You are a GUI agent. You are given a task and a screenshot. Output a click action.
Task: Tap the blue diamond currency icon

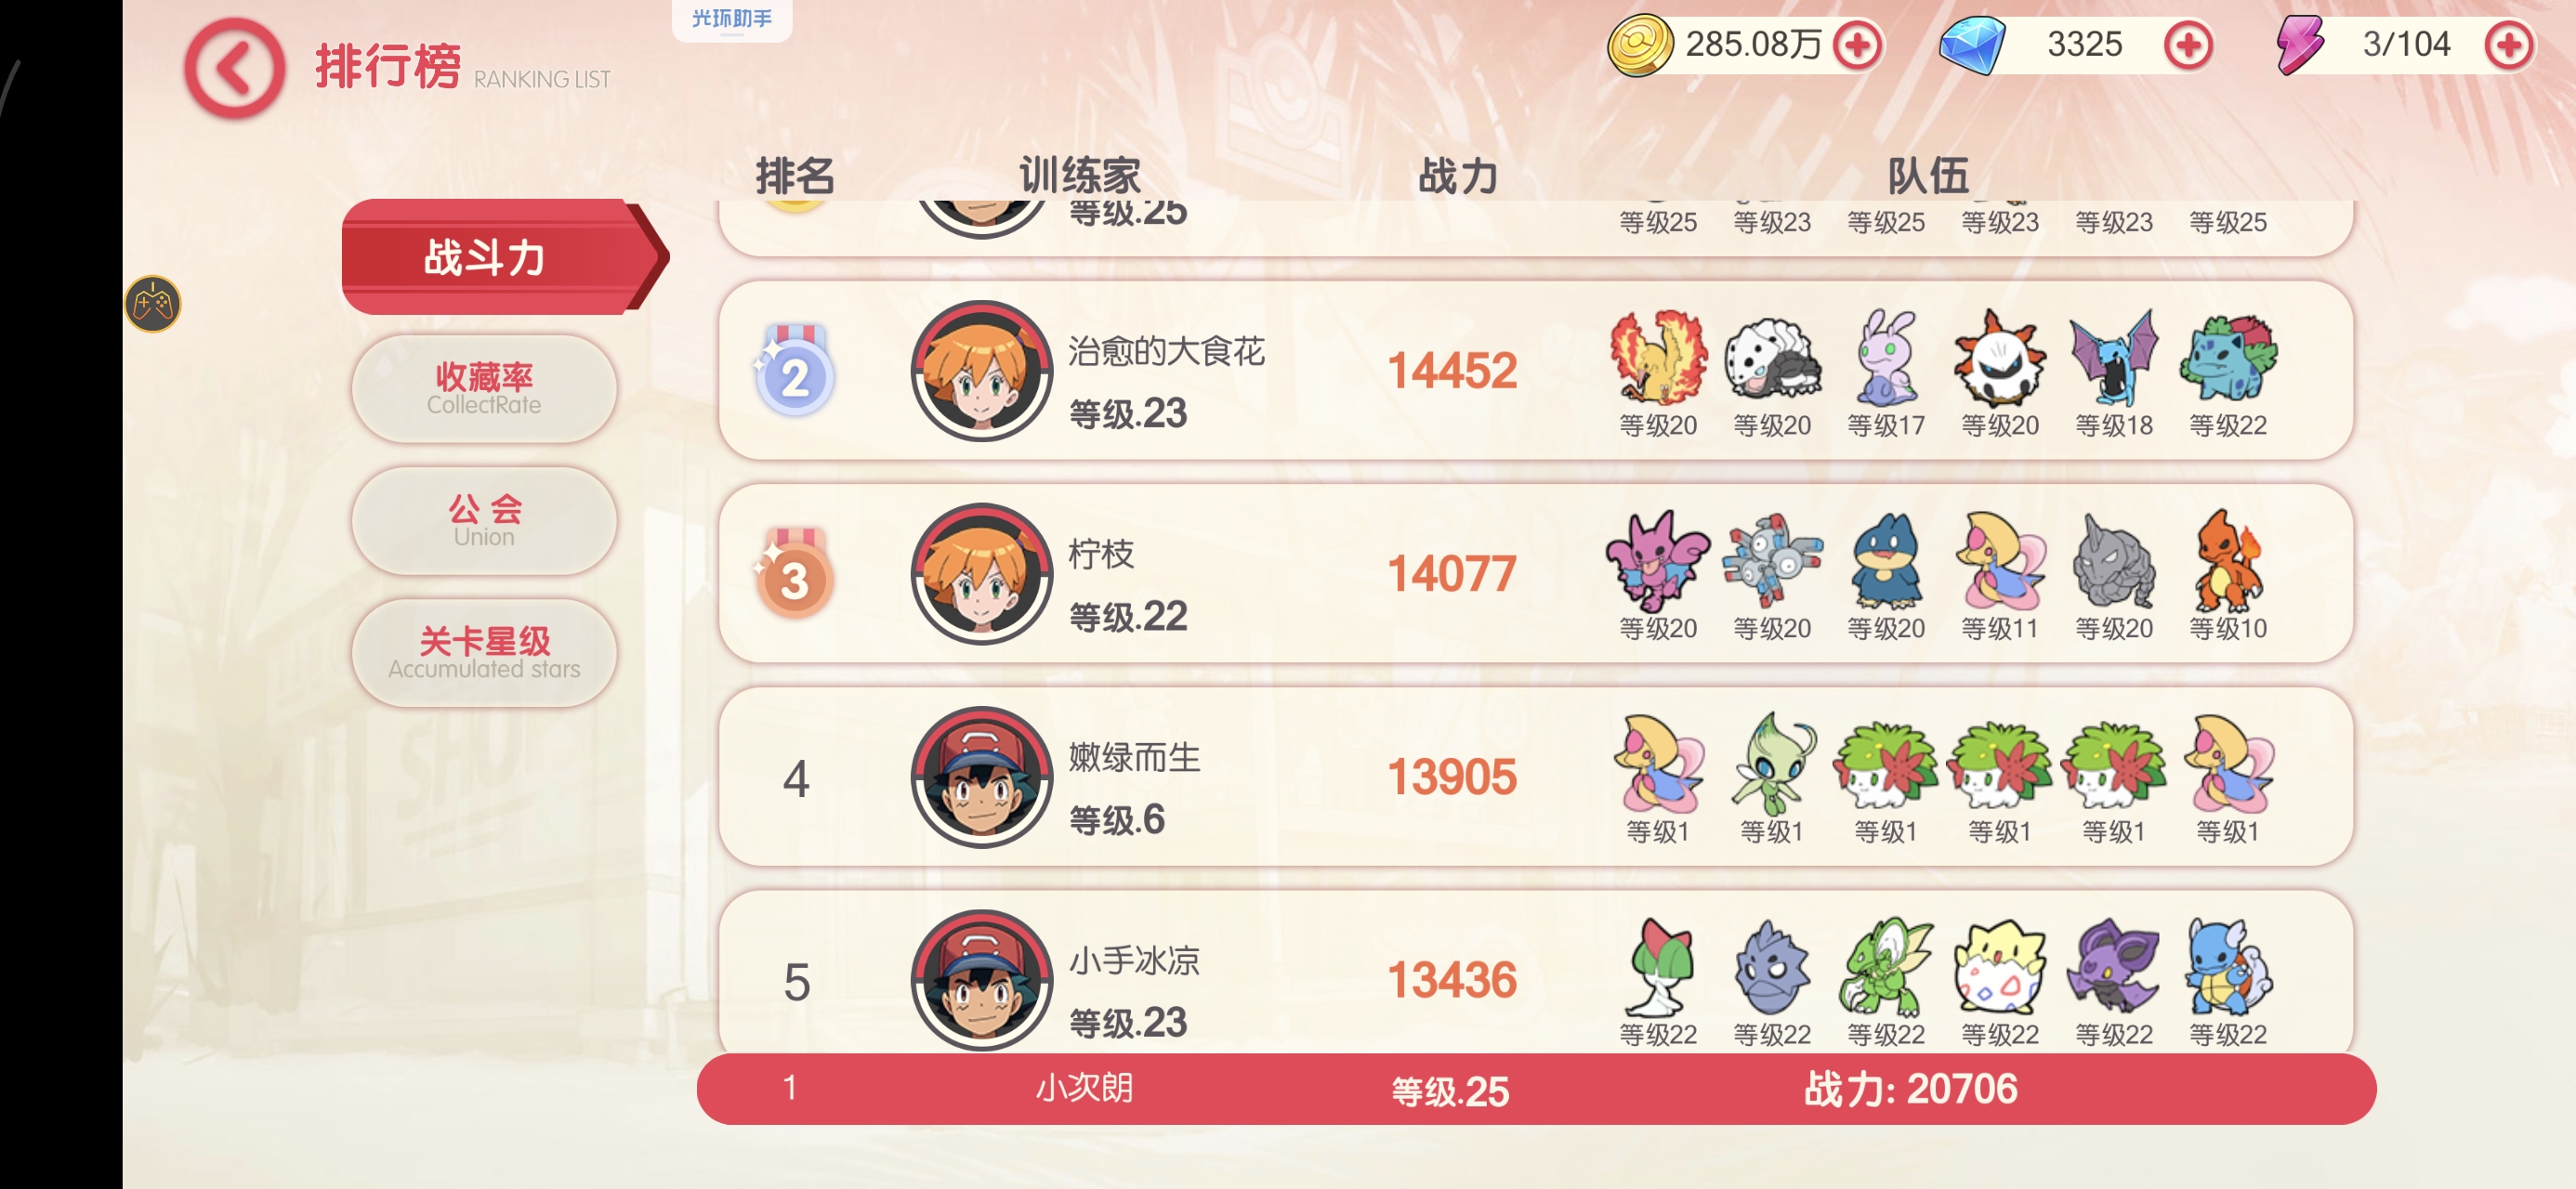[x=1972, y=45]
